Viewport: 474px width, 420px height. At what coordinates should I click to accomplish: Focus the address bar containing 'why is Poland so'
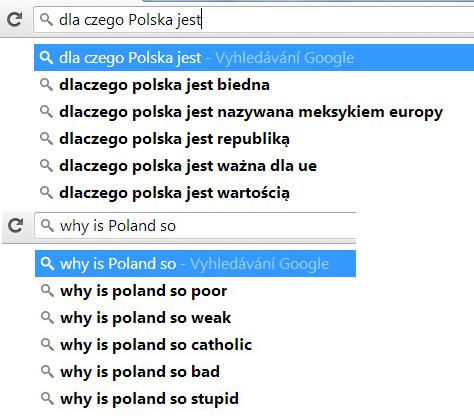[195, 226]
